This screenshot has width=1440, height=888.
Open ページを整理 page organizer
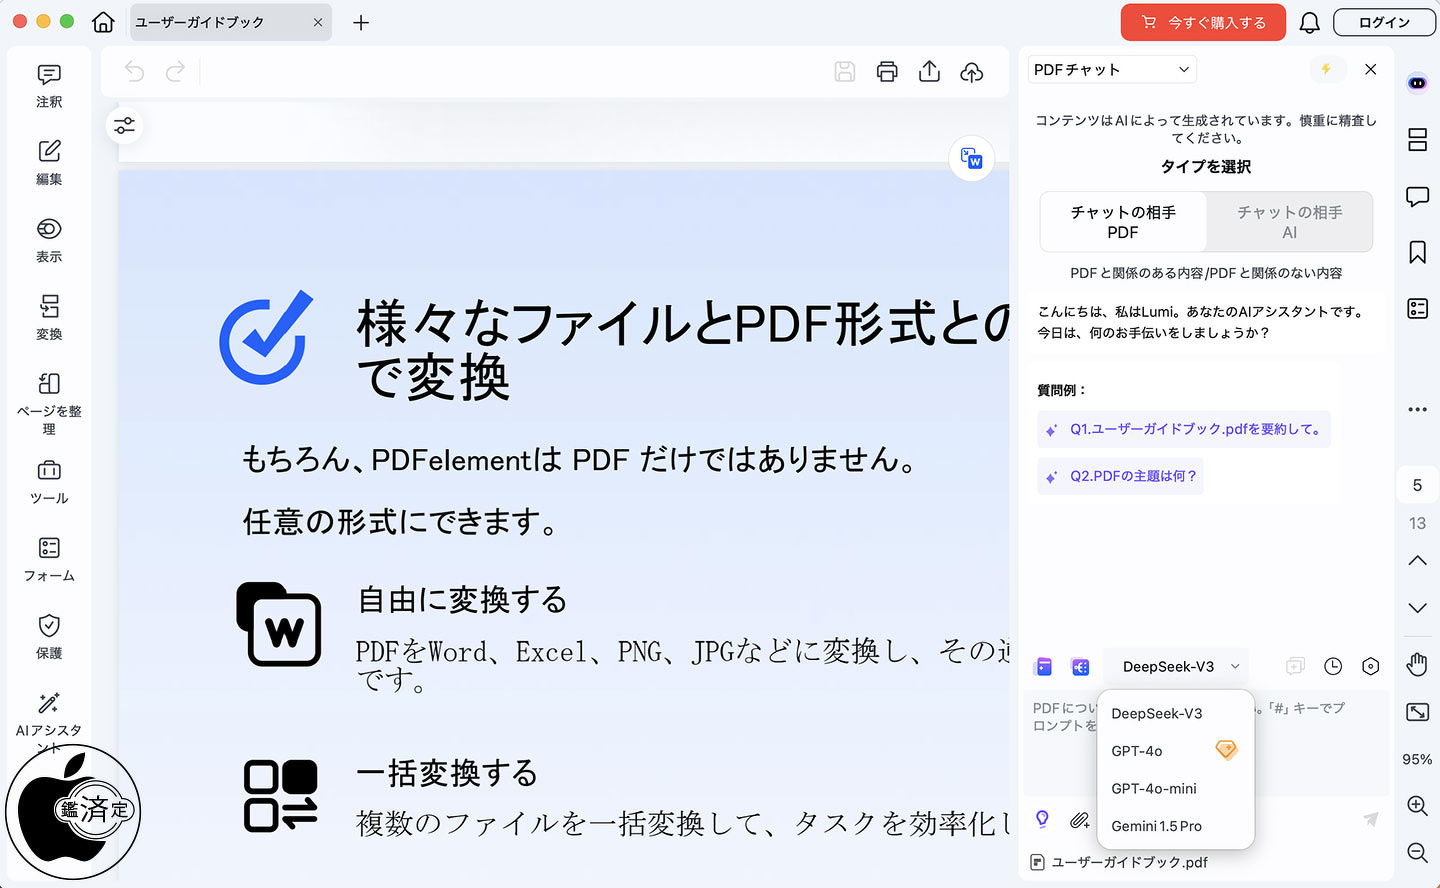coord(49,403)
